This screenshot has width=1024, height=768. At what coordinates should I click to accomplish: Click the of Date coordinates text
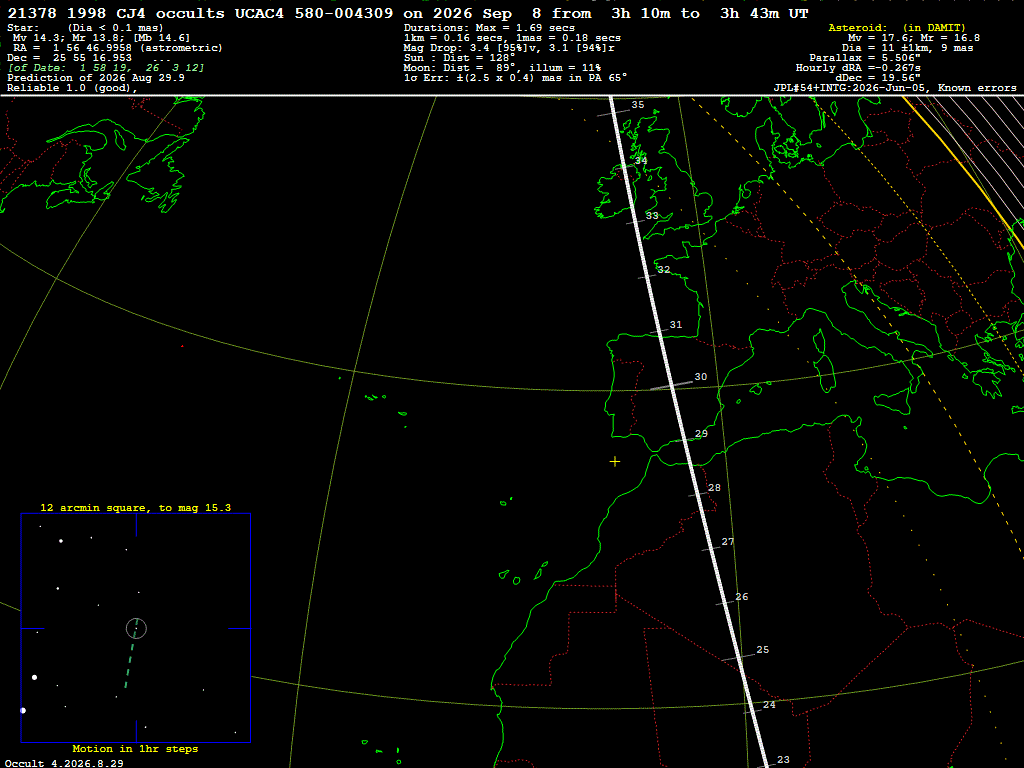[x=106, y=67]
